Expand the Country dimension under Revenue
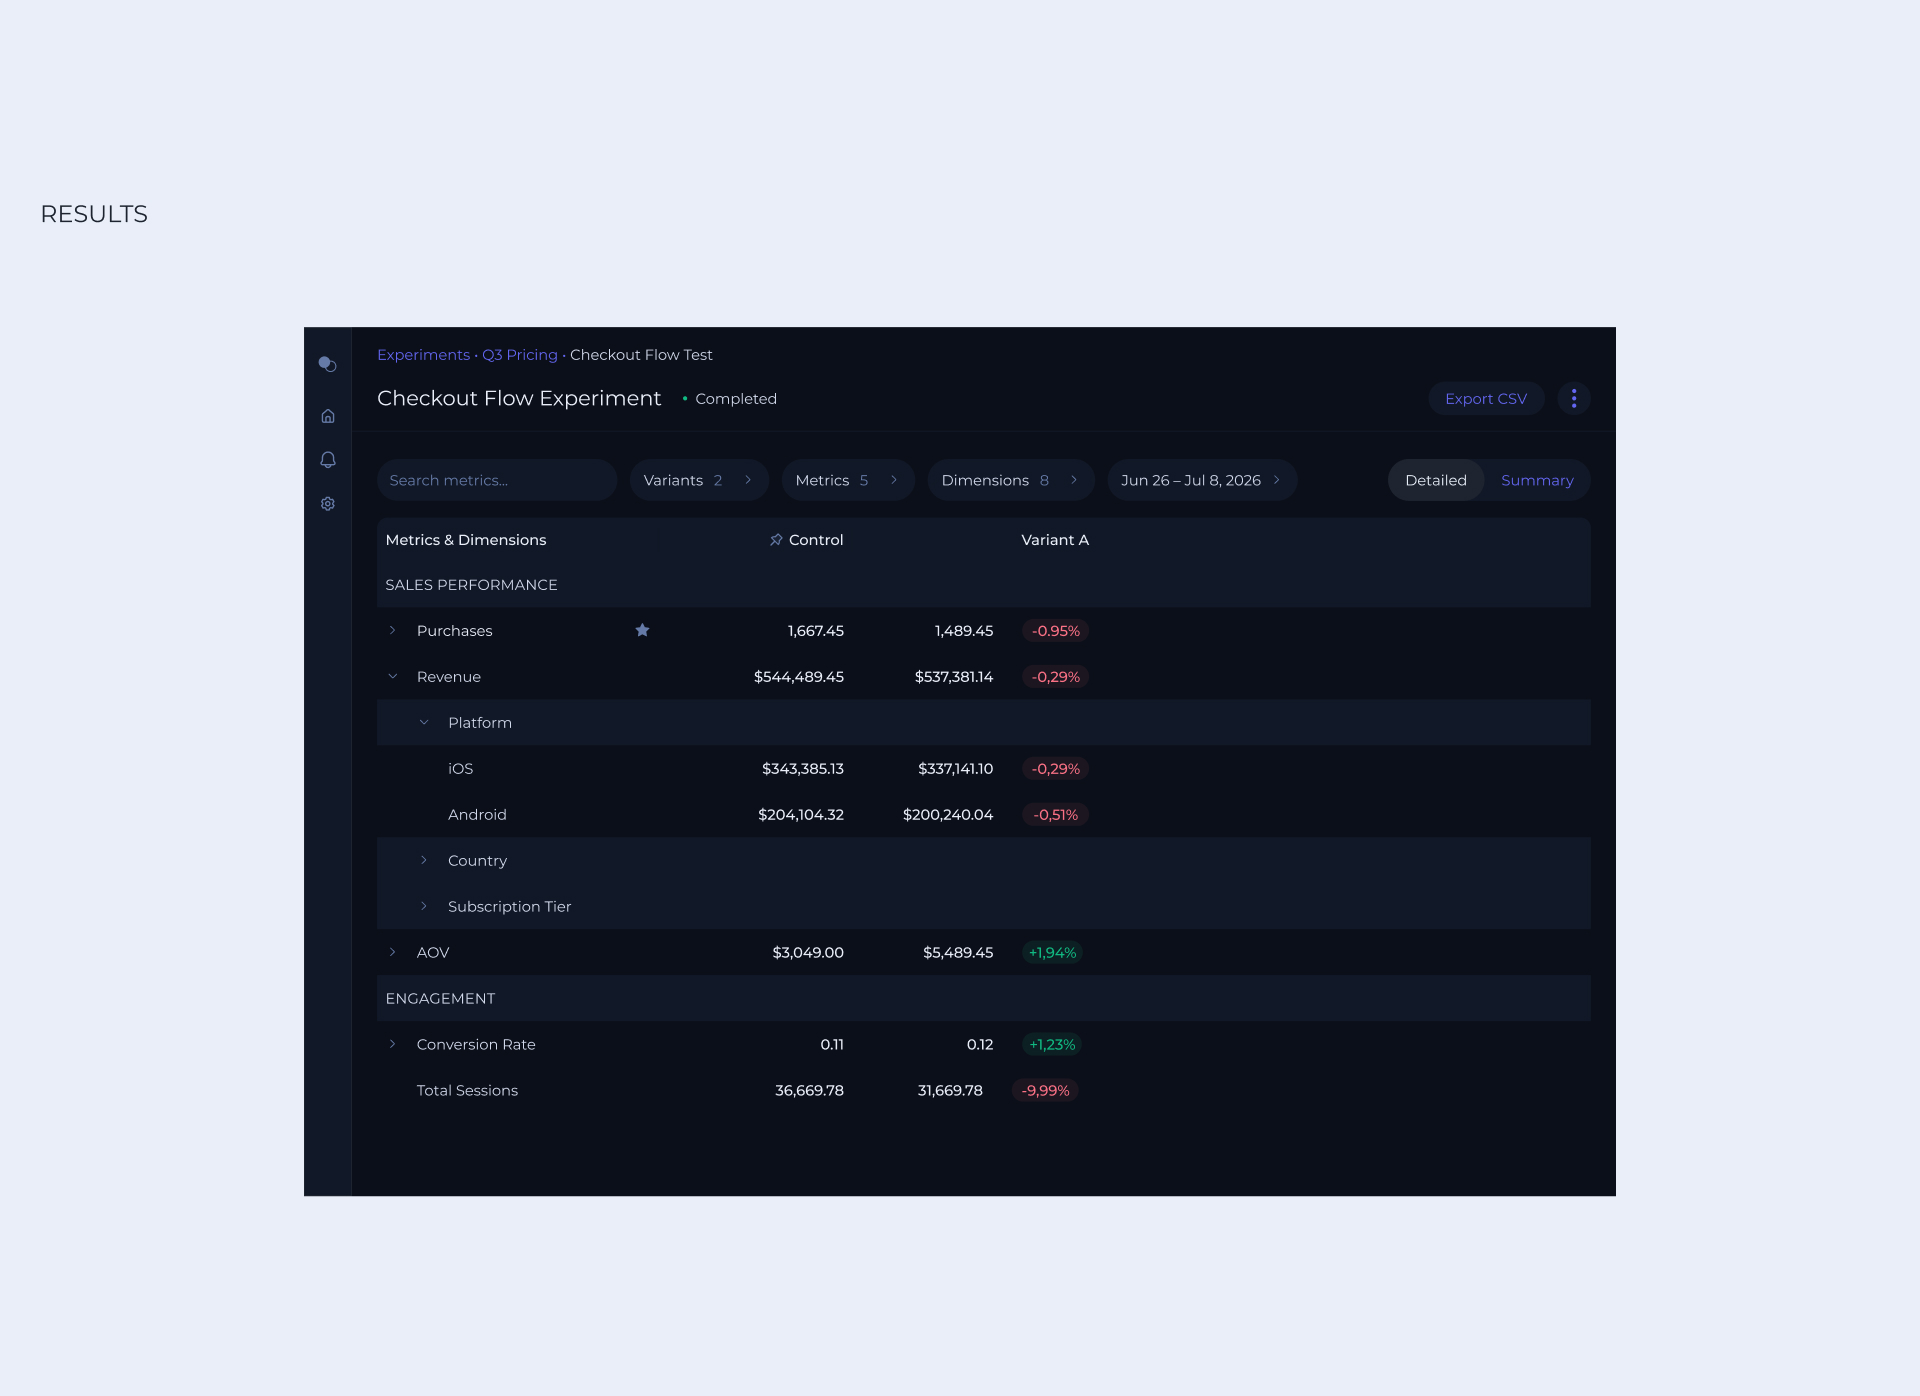The image size is (1920, 1396). point(423,860)
